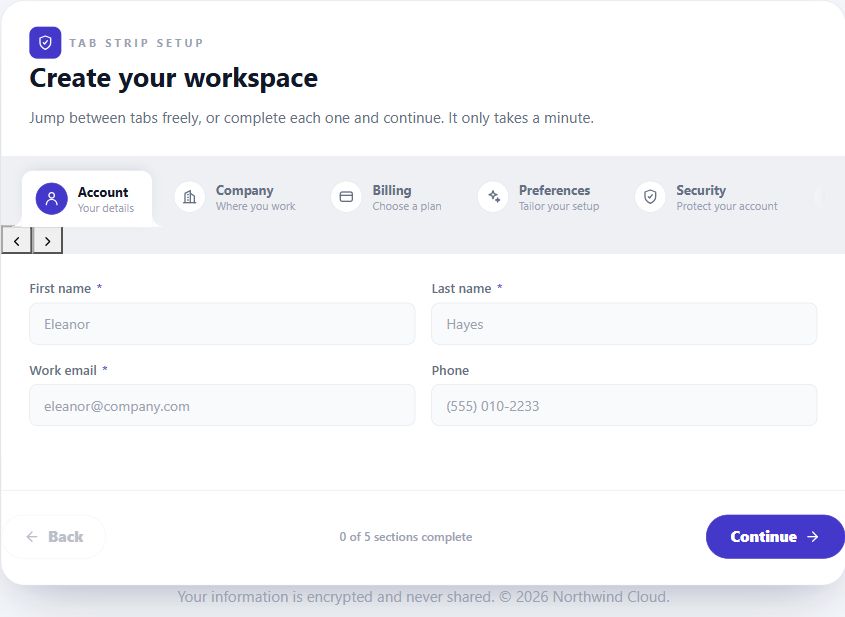Select the Account tab
Screen dimensions: 845x617
coord(87,199)
